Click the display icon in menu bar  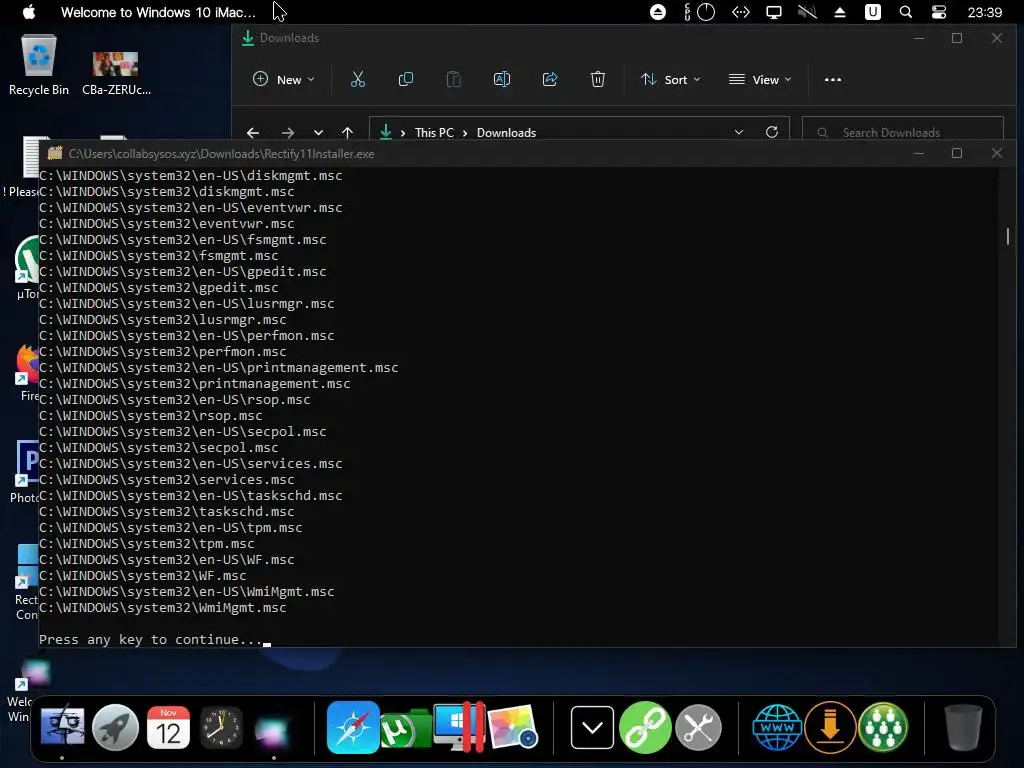click(774, 12)
